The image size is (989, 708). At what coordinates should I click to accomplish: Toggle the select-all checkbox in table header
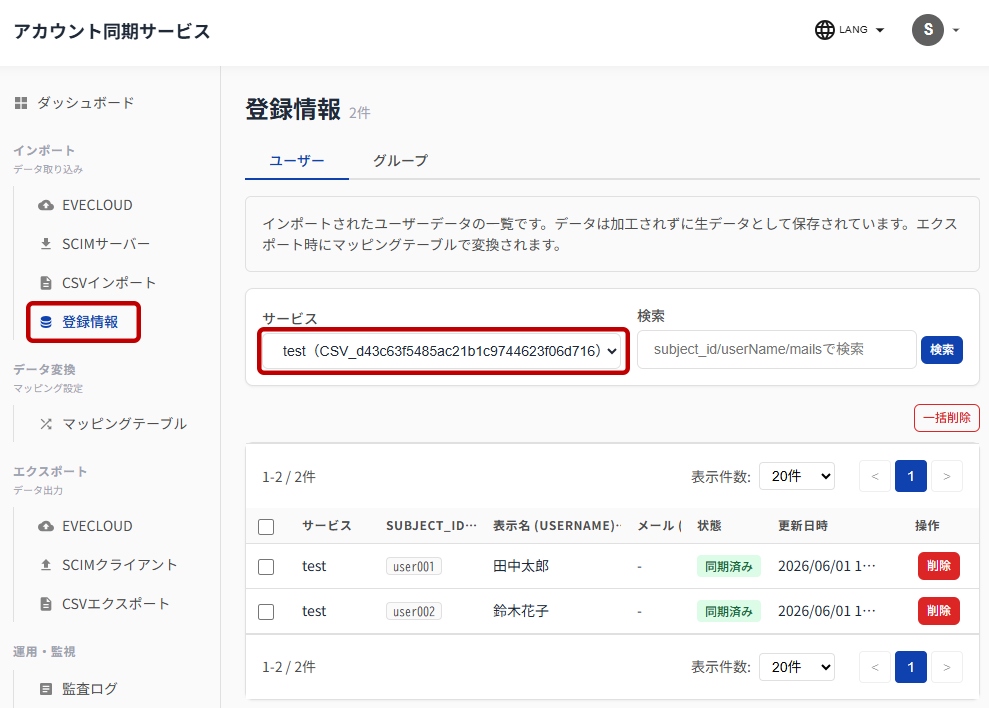click(x=266, y=526)
